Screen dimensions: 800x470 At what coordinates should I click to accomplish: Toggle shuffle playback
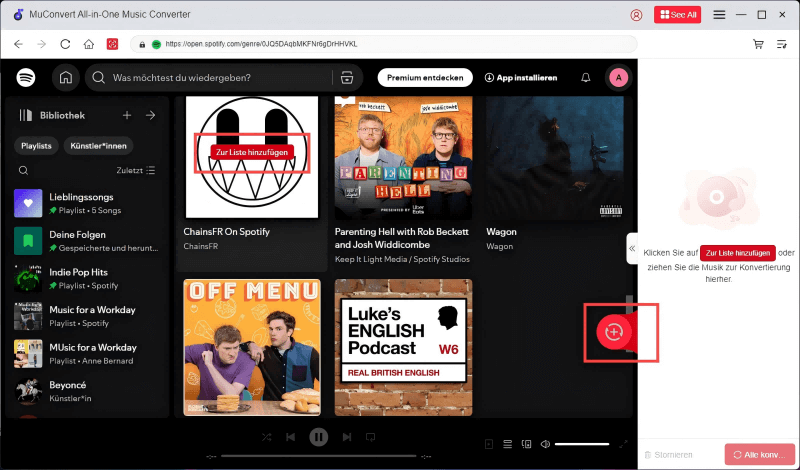[x=267, y=437]
